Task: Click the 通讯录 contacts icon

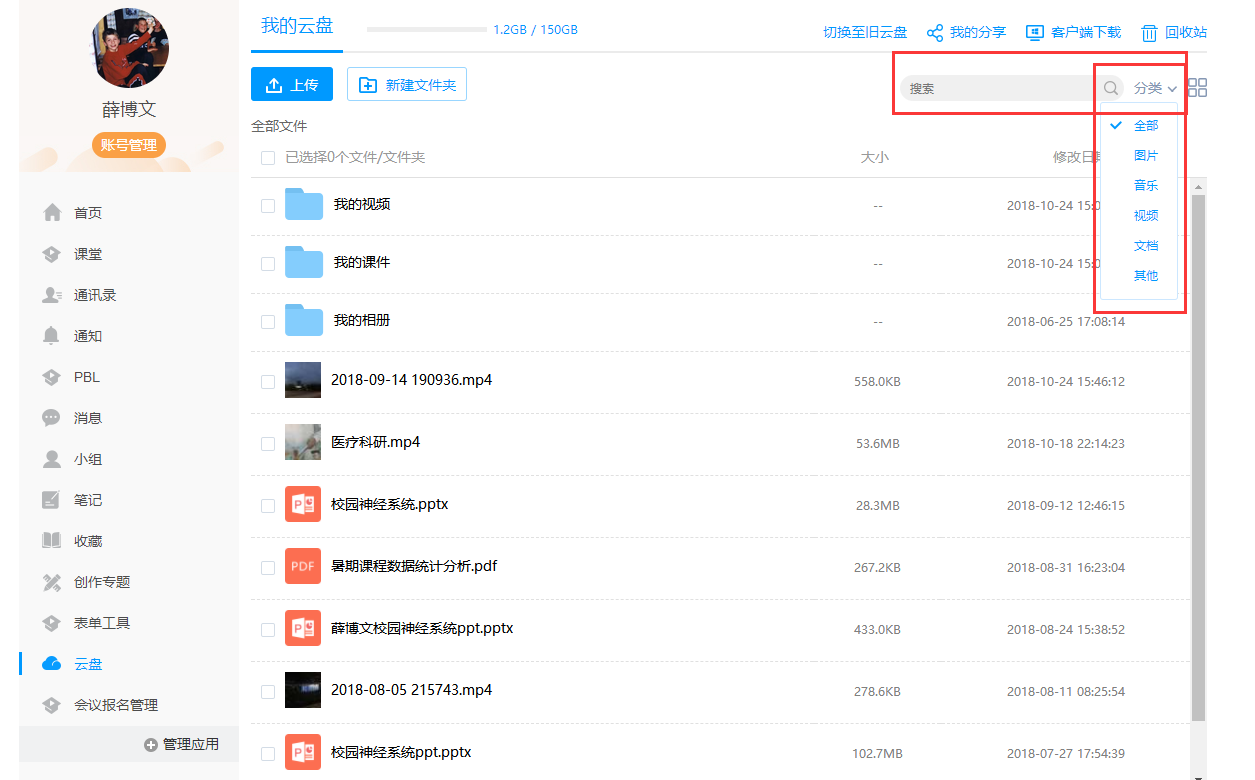Action: pyautogui.click(x=52, y=295)
